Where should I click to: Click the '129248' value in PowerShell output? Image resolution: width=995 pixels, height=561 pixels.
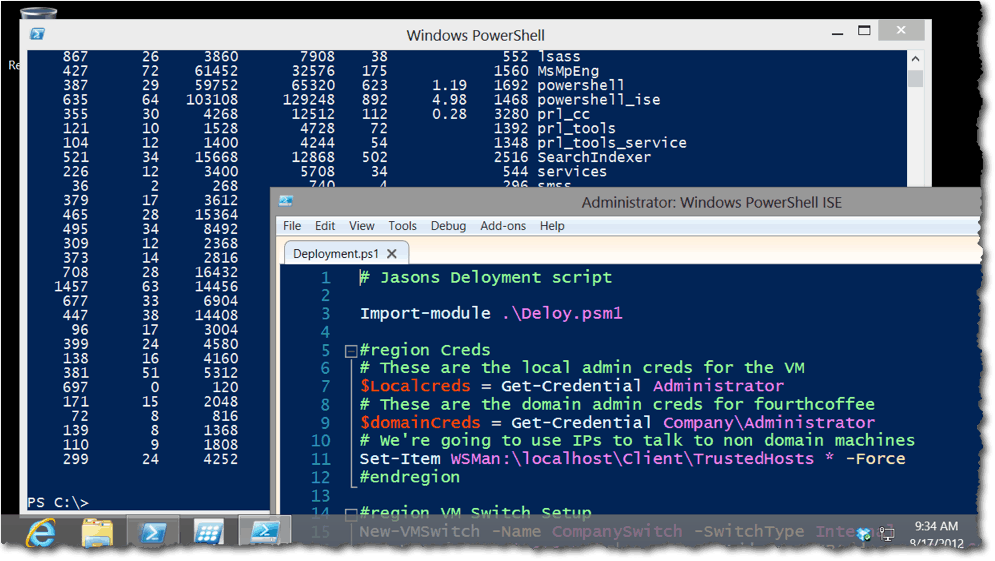tap(308, 100)
